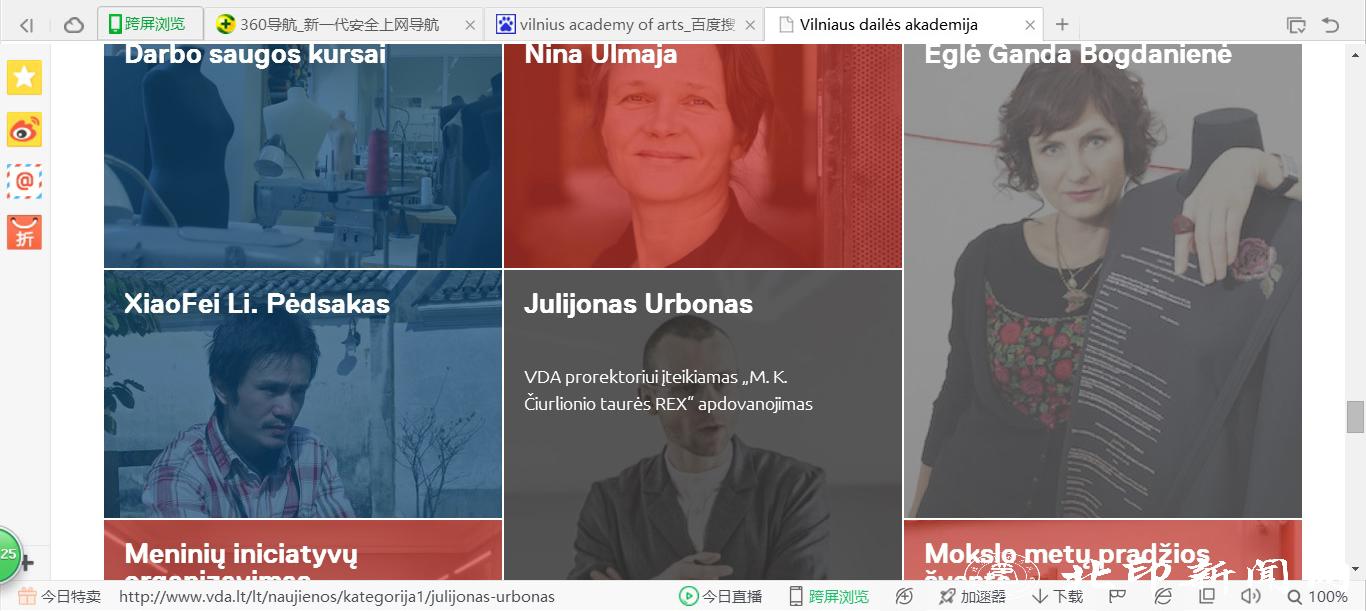Open the Nina Ulmaja portrait tile
The height and width of the screenshot is (611, 1366).
tap(703, 156)
